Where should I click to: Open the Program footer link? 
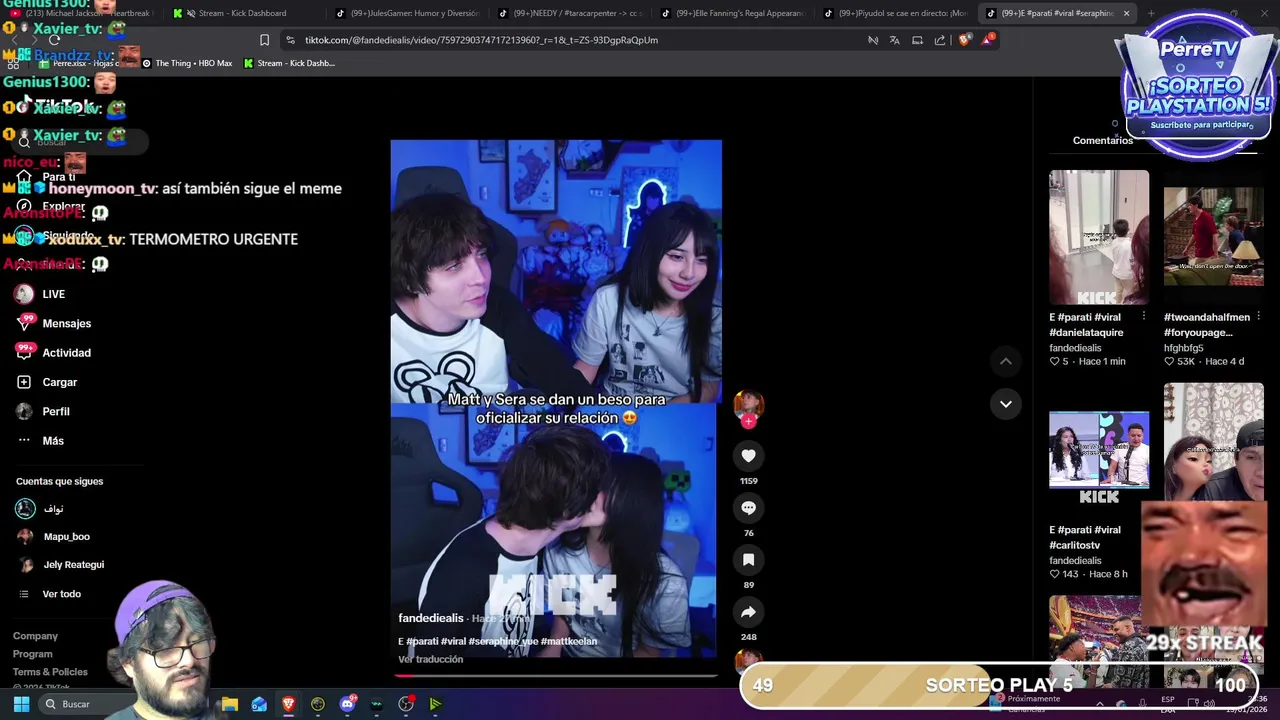[x=32, y=654]
